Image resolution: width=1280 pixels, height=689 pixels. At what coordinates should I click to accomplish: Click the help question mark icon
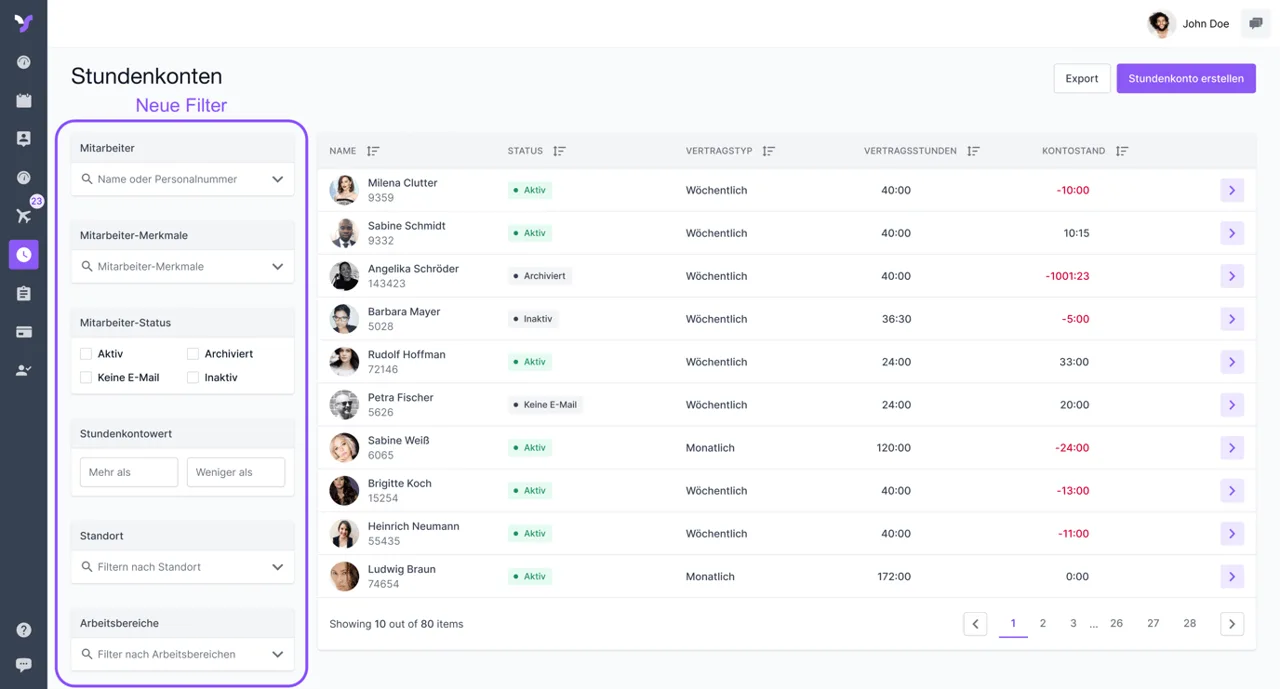[x=24, y=630]
